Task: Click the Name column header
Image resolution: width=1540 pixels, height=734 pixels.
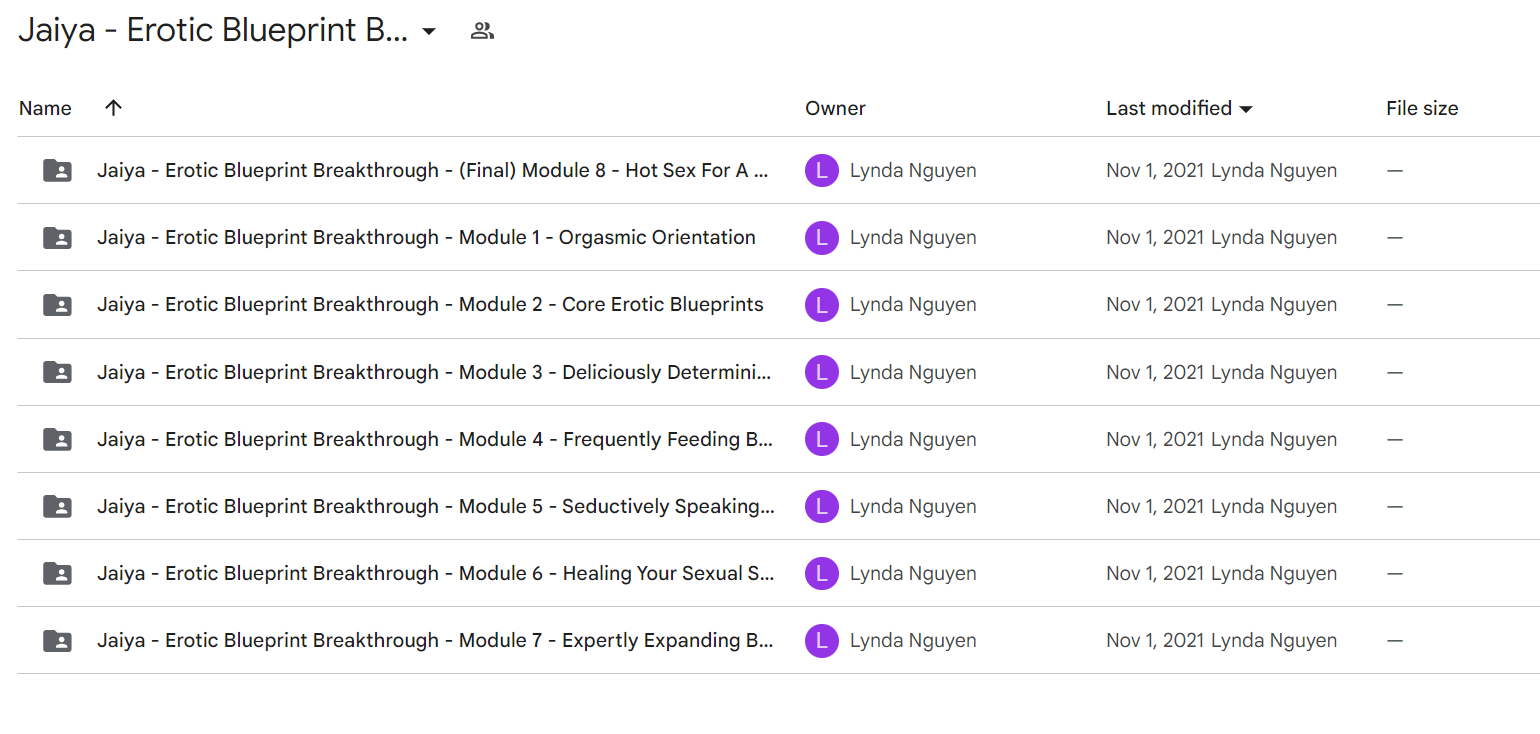Action: [x=45, y=108]
